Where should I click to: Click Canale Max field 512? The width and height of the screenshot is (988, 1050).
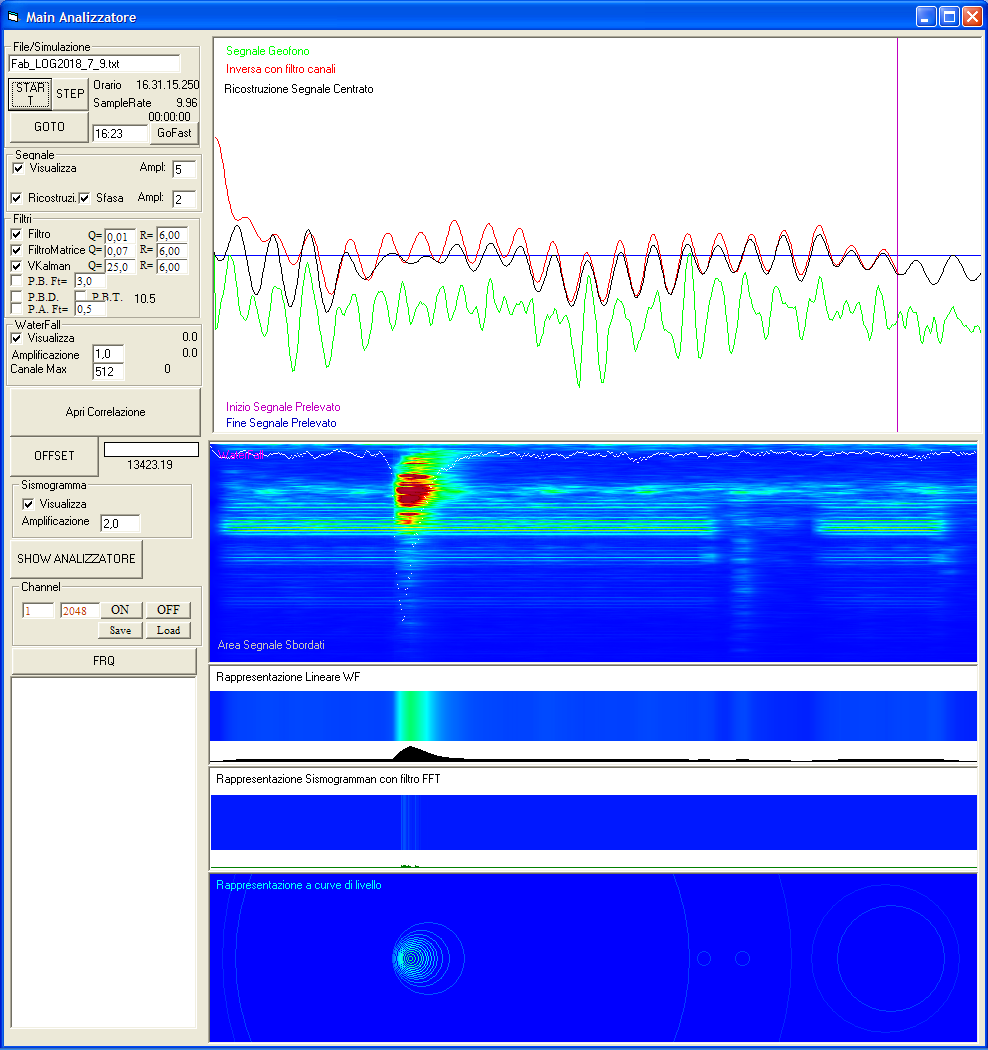click(109, 371)
